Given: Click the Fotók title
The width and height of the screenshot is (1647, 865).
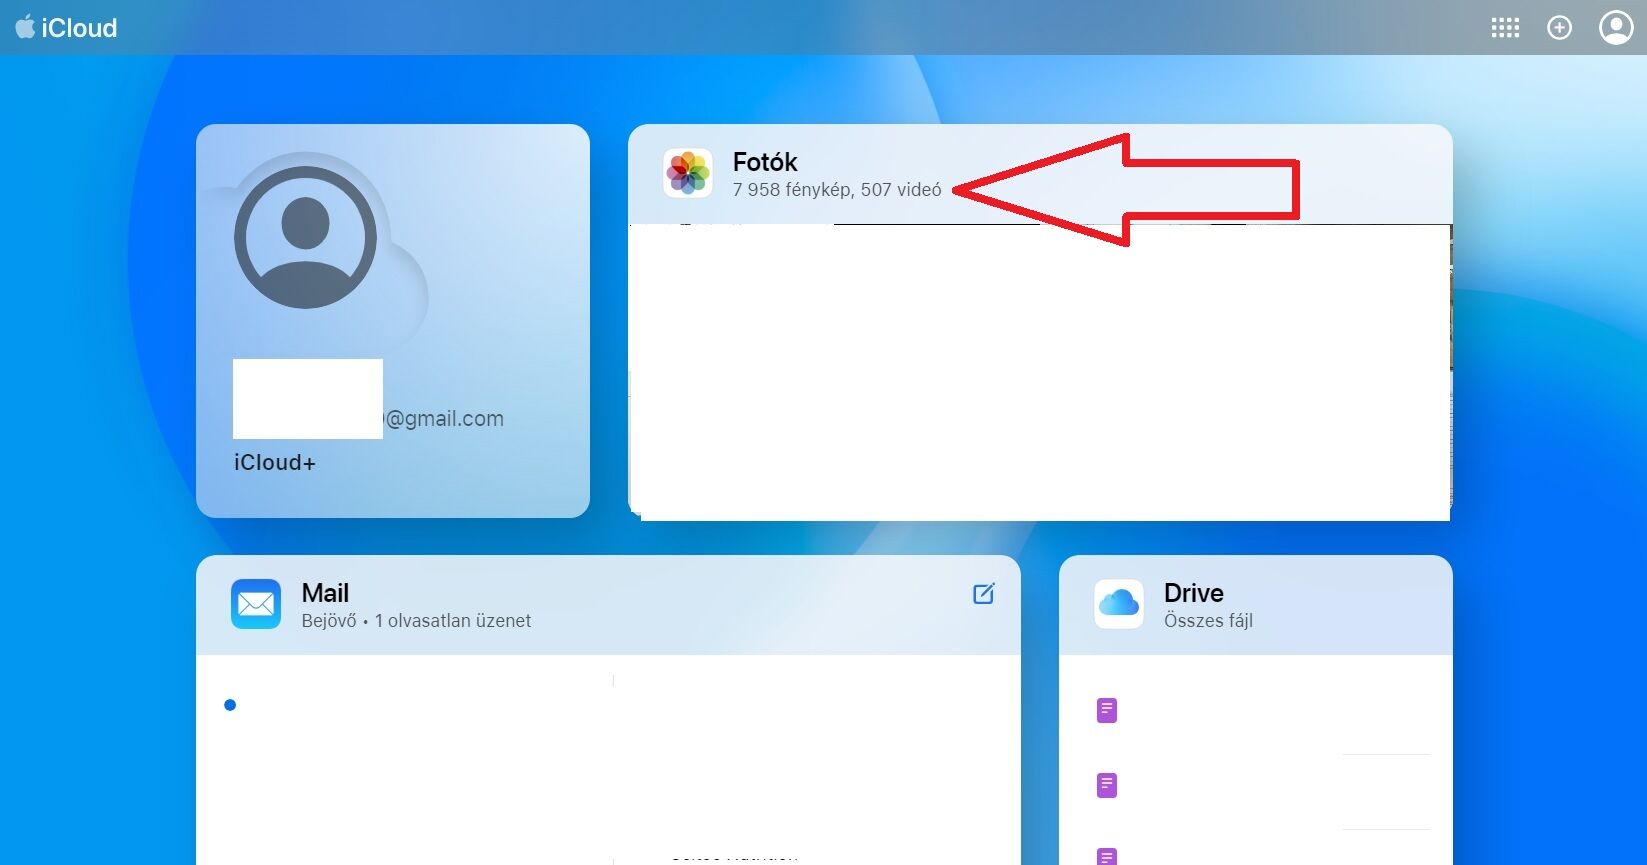Looking at the screenshot, I should 765,162.
